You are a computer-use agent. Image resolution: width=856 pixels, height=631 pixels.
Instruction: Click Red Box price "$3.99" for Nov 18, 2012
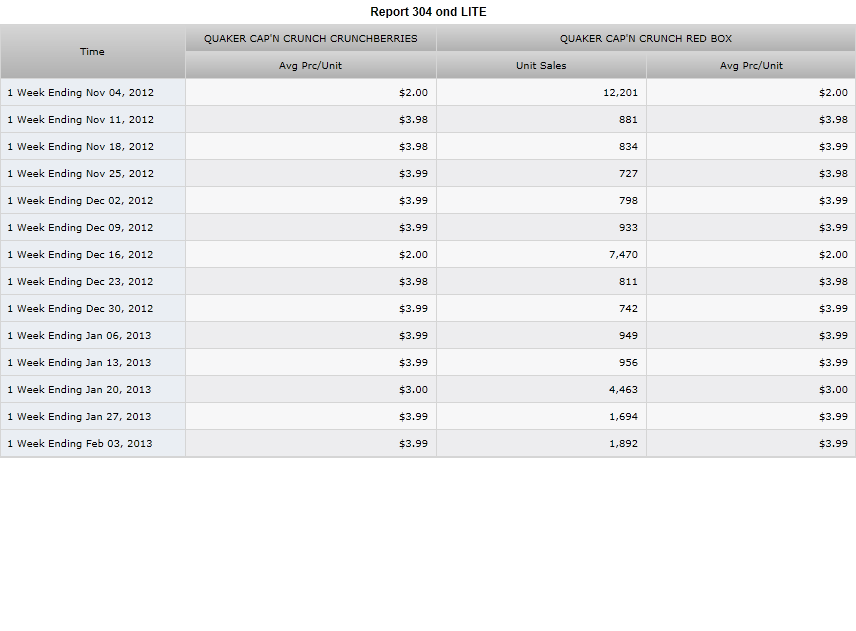coord(833,146)
